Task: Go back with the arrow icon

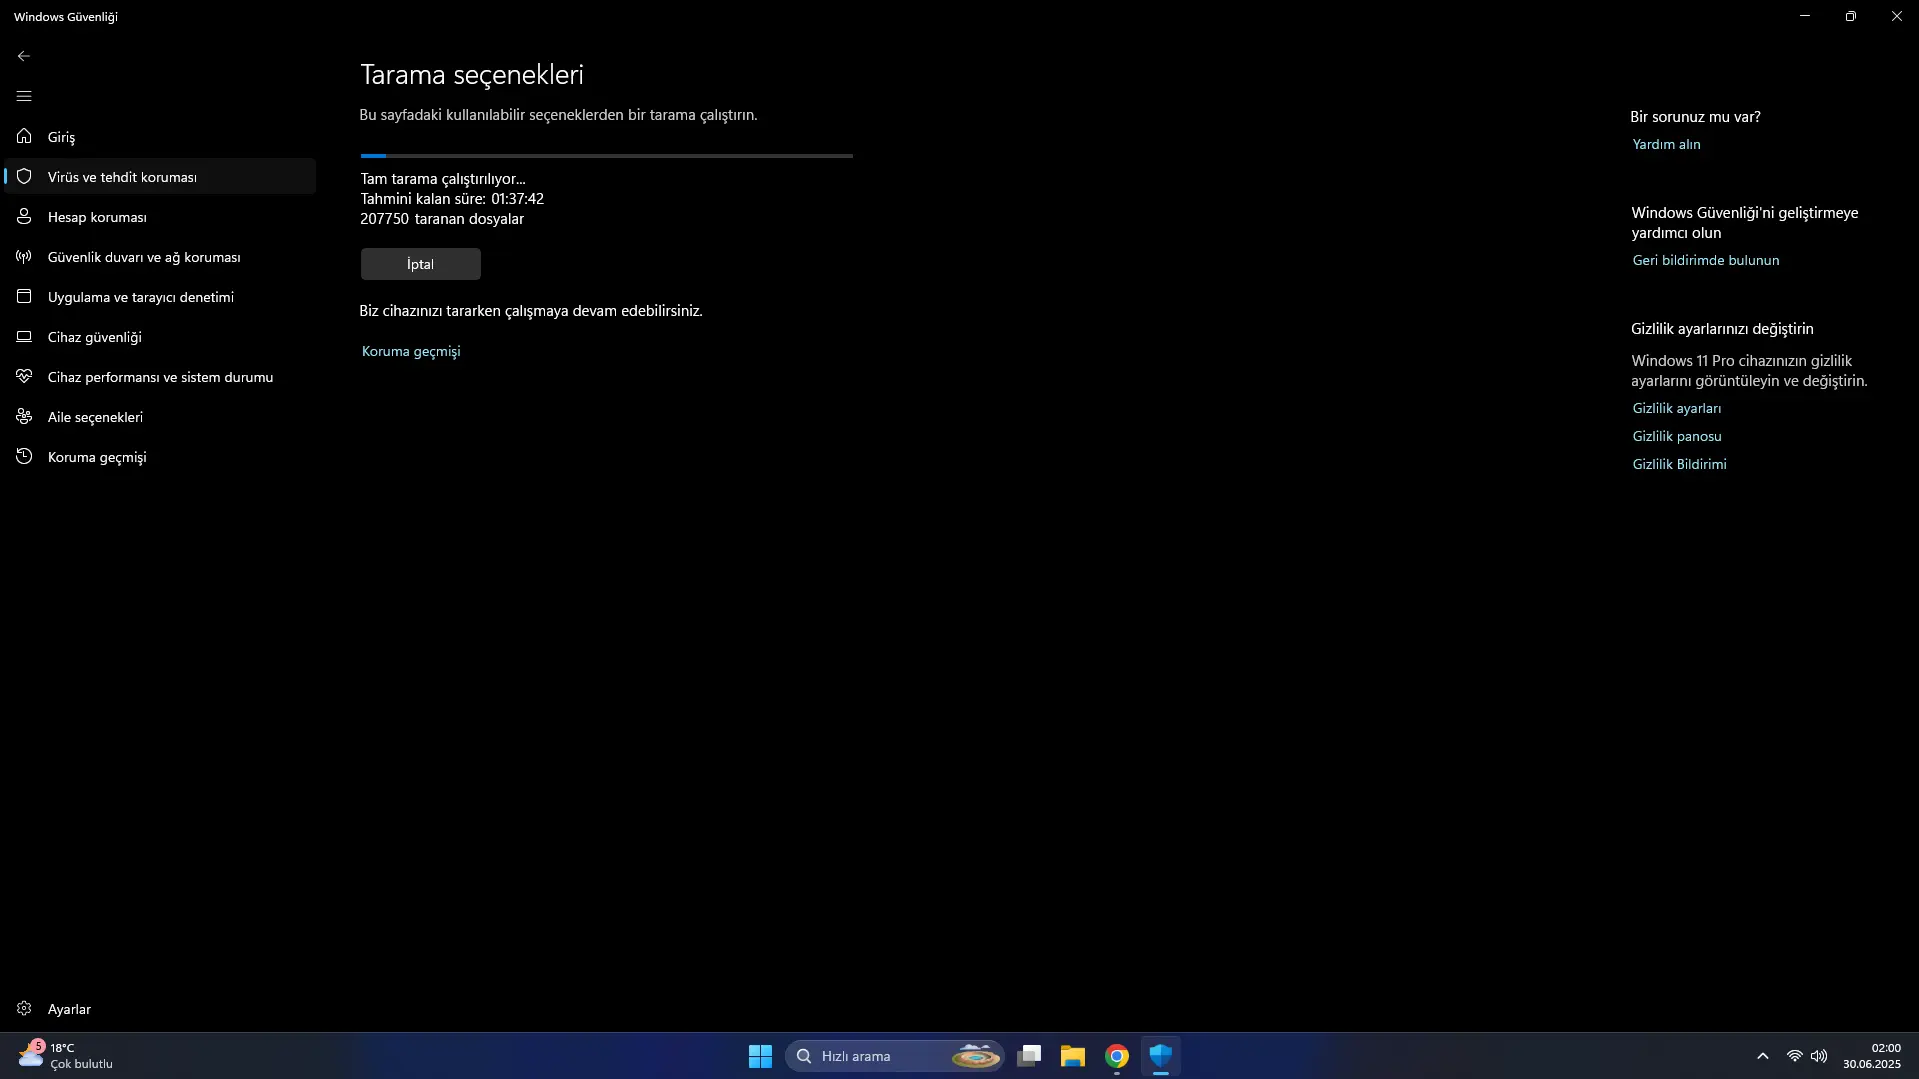Action: pos(24,56)
